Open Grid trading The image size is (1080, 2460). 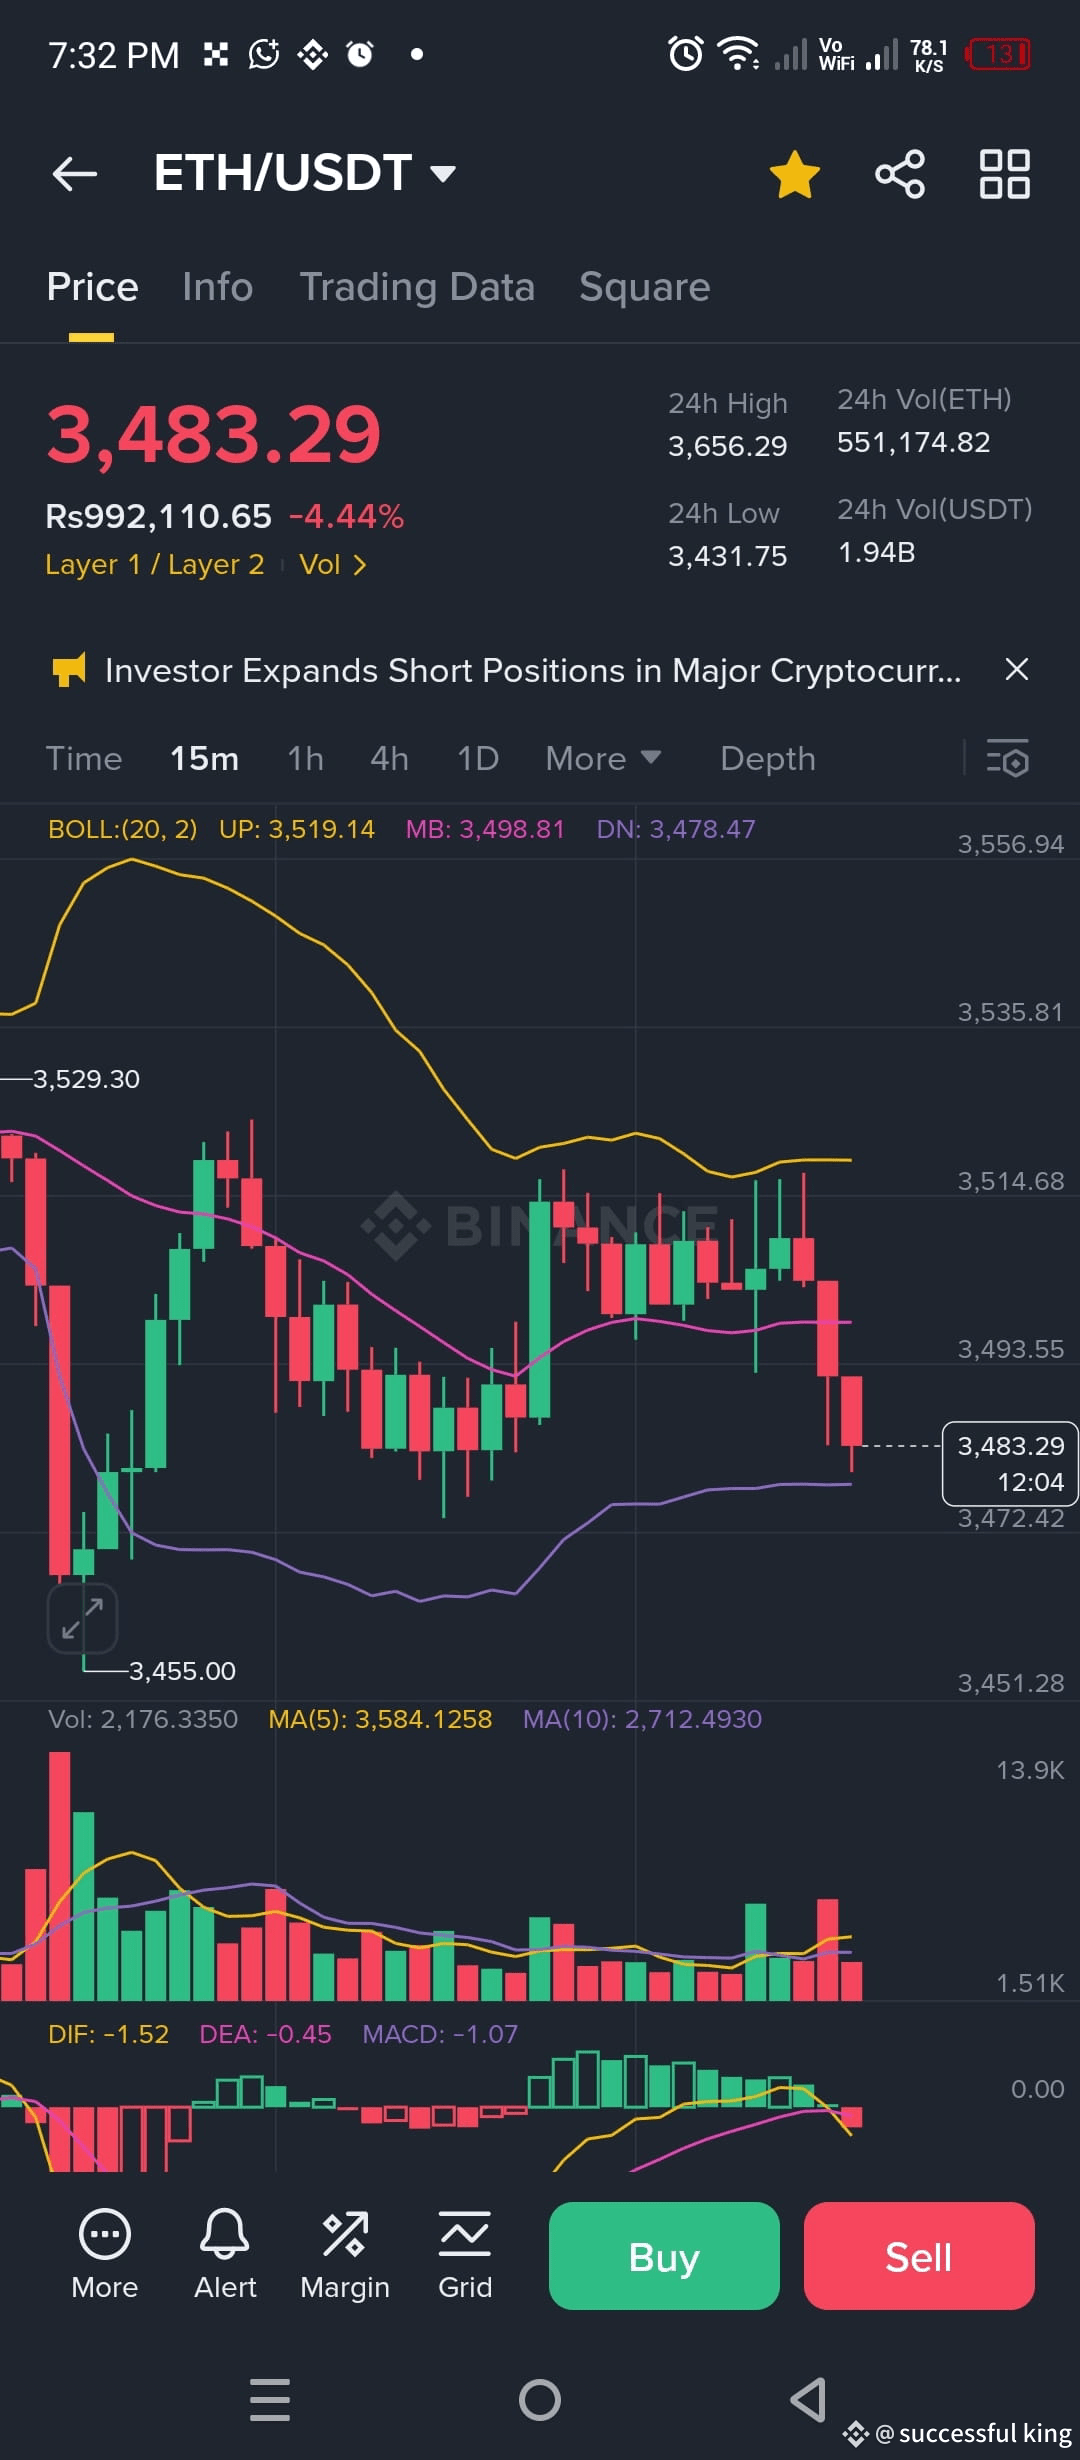coord(465,2255)
